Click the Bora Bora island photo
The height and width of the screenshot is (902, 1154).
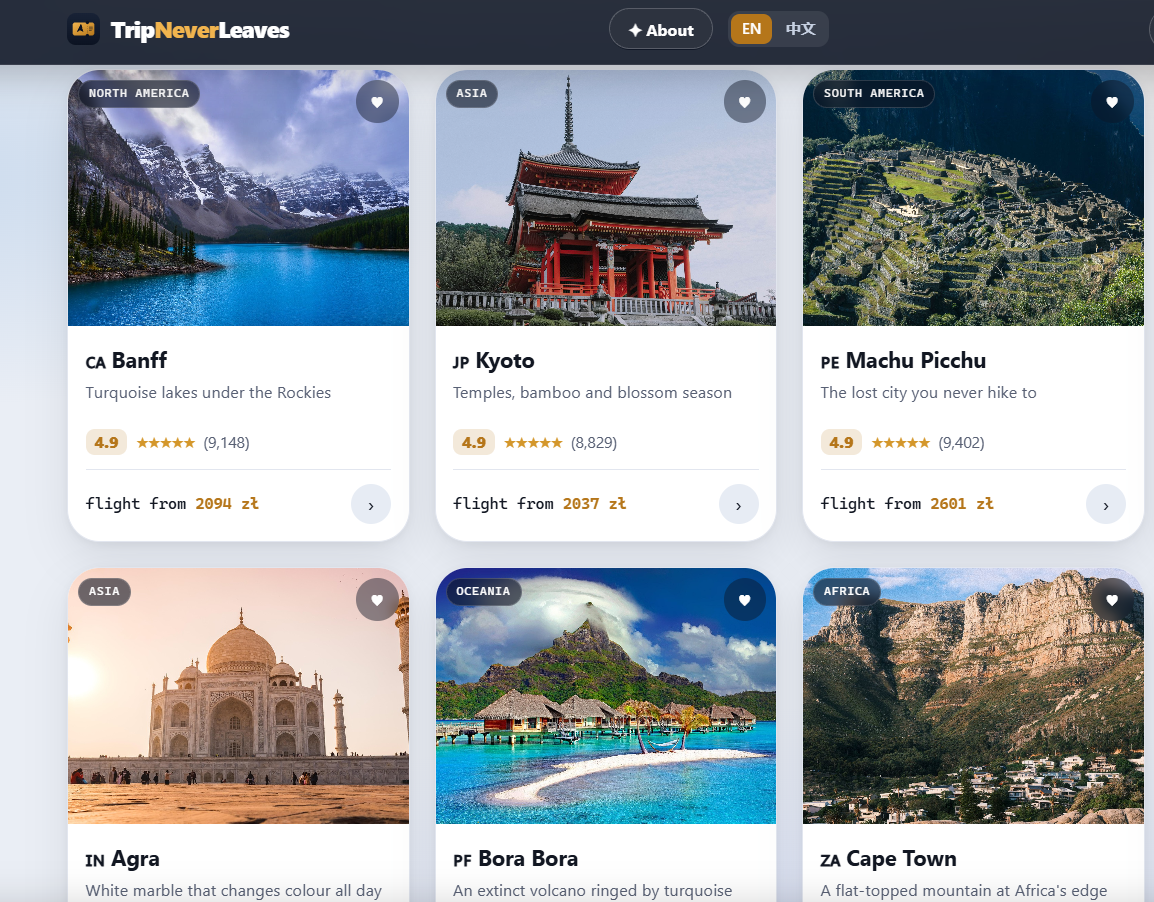pos(606,696)
